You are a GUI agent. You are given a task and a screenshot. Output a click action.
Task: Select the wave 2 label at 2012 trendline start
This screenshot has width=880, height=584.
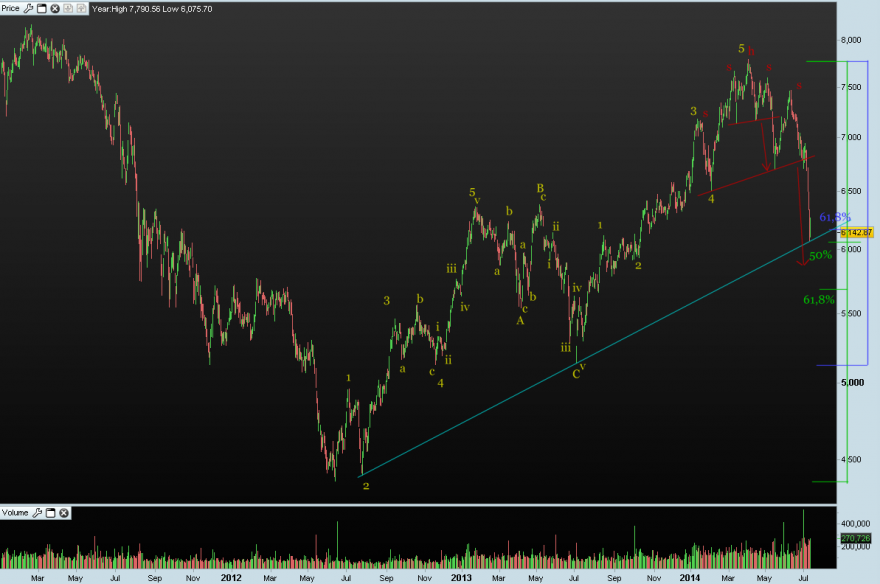pyautogui.click(x=366, y=486)
